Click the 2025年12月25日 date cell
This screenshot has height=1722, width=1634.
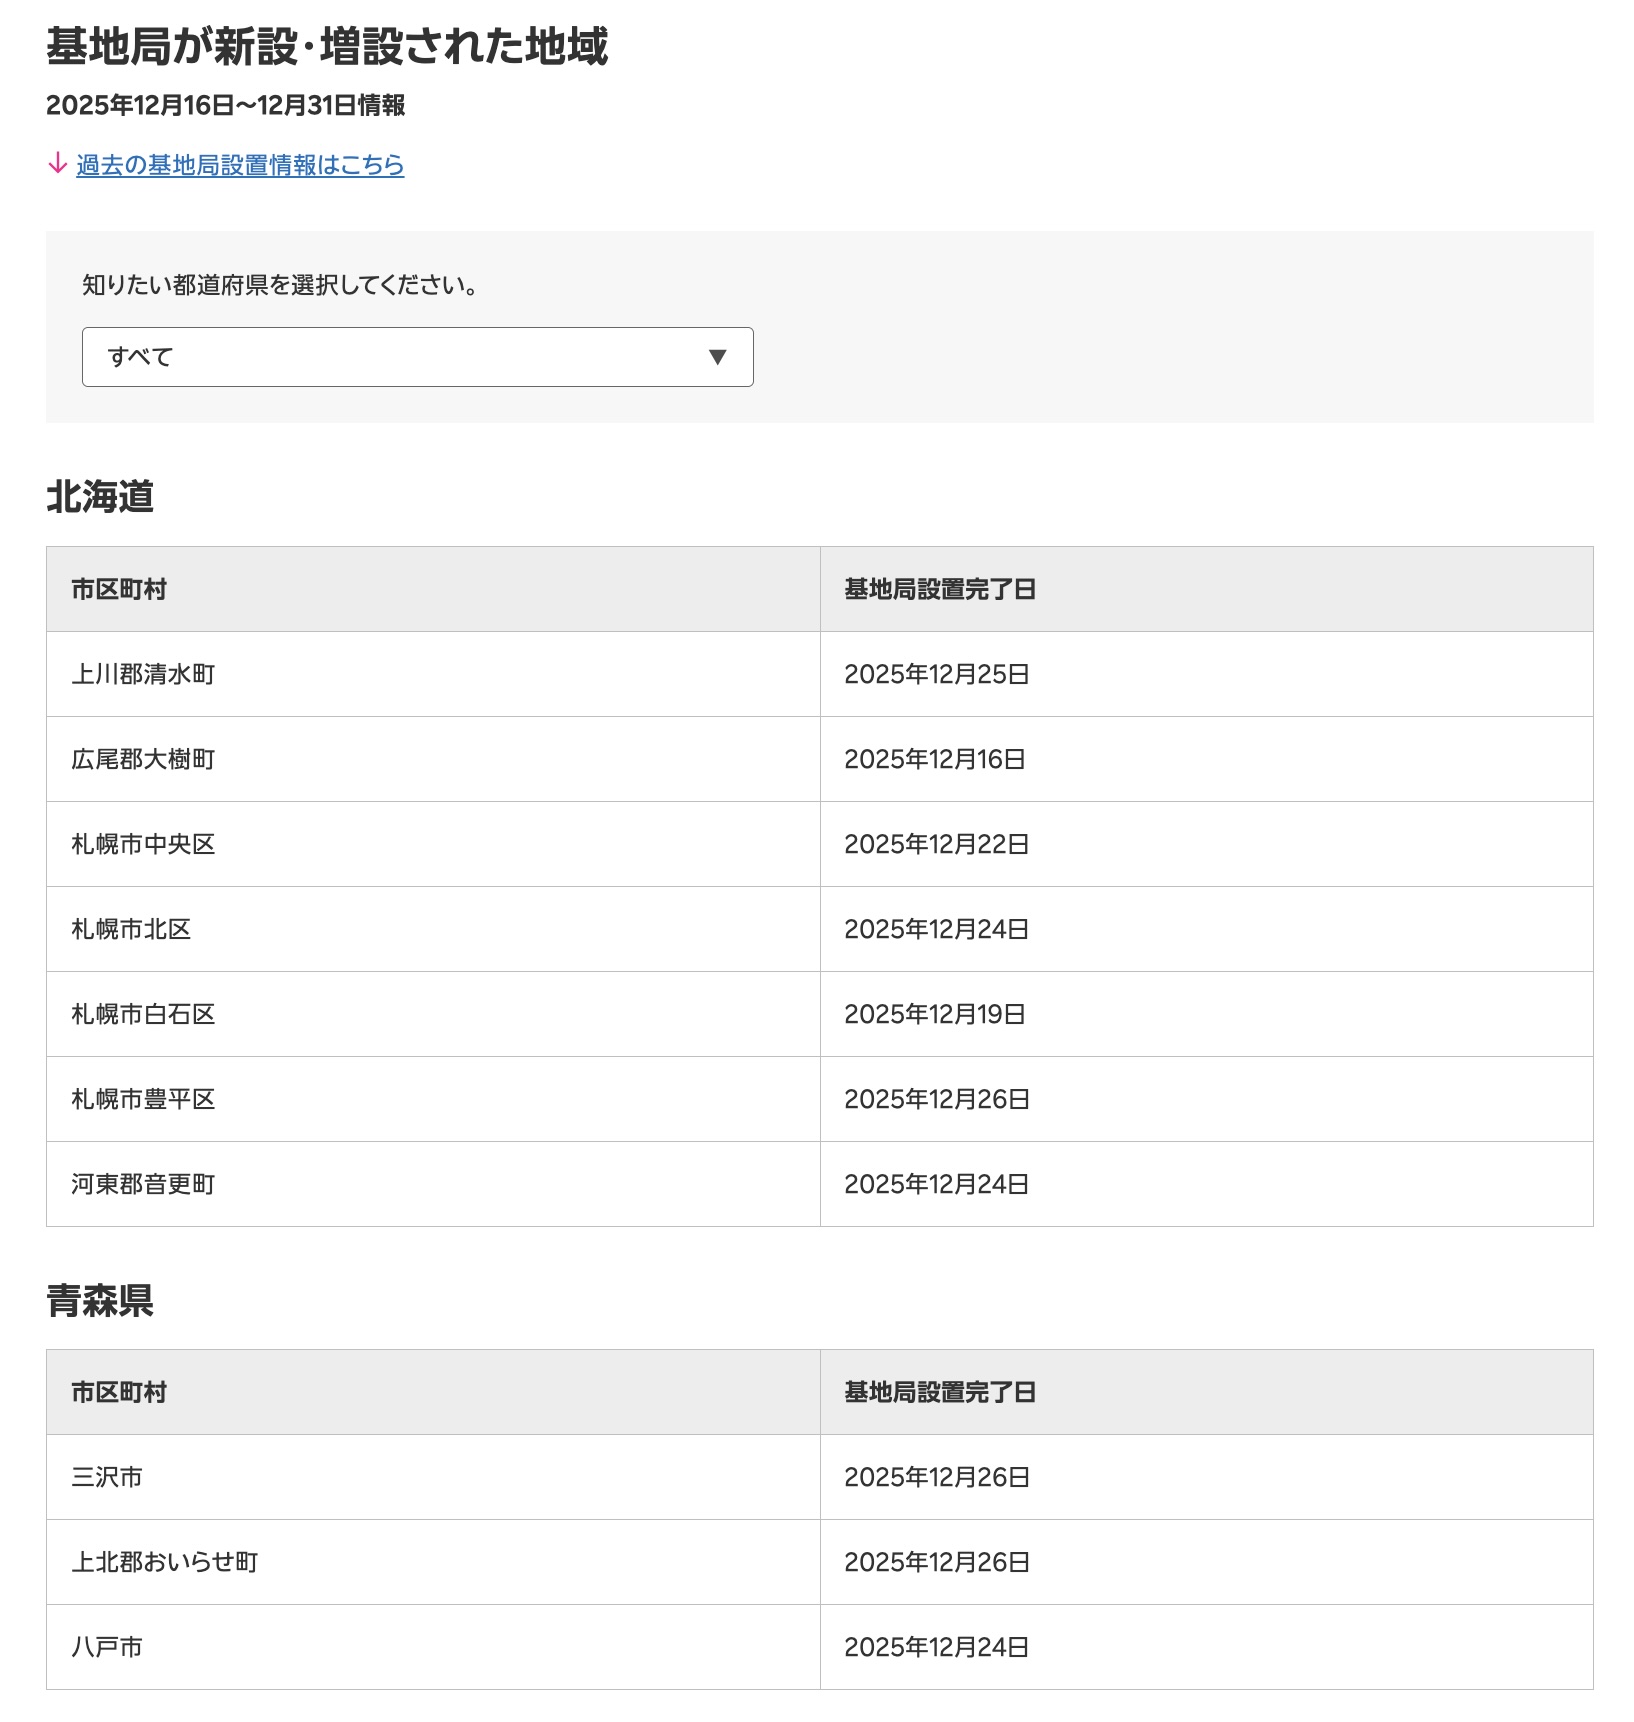tap(1206, 674)
